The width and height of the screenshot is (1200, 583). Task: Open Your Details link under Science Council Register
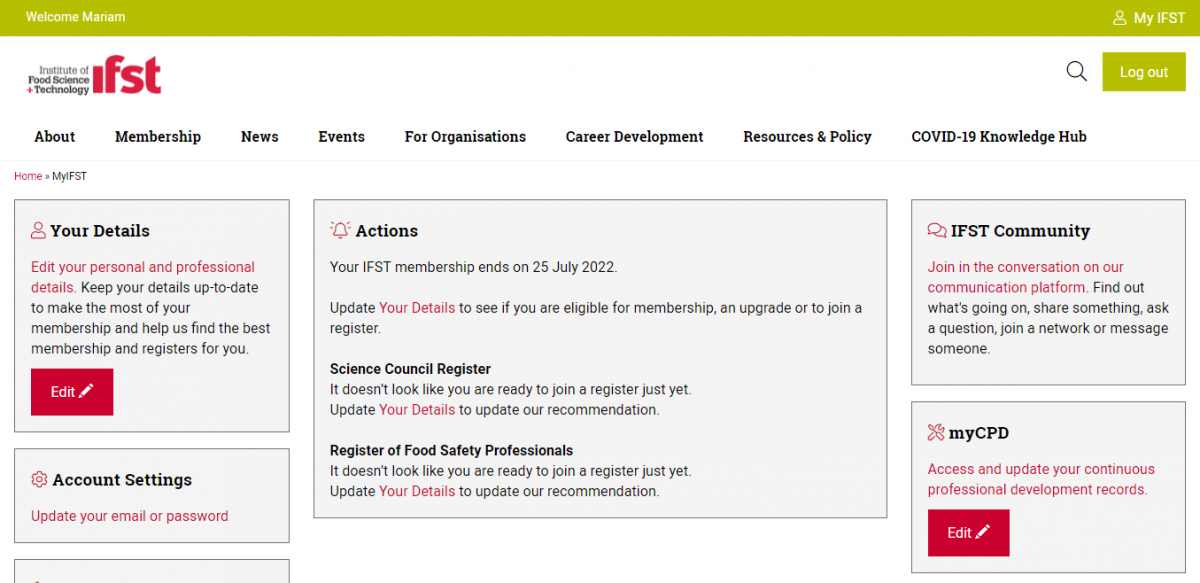(417, 409)
